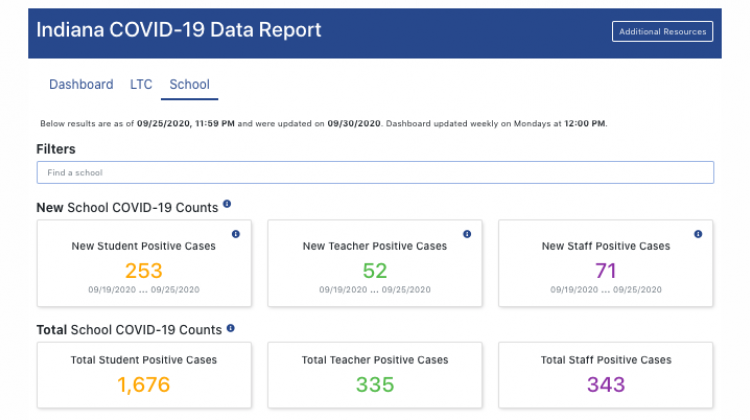Click the New School COVID-19 Counts heading
Screen dimensions: 750x420
tap(127, 208)
